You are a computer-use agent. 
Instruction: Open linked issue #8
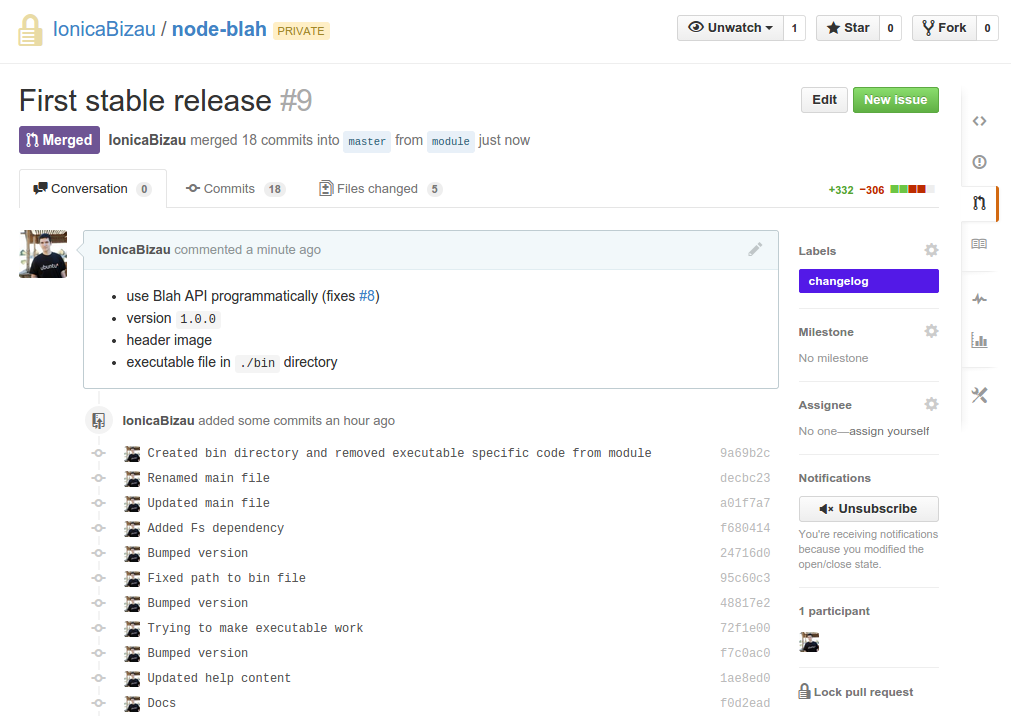(367, 296)
